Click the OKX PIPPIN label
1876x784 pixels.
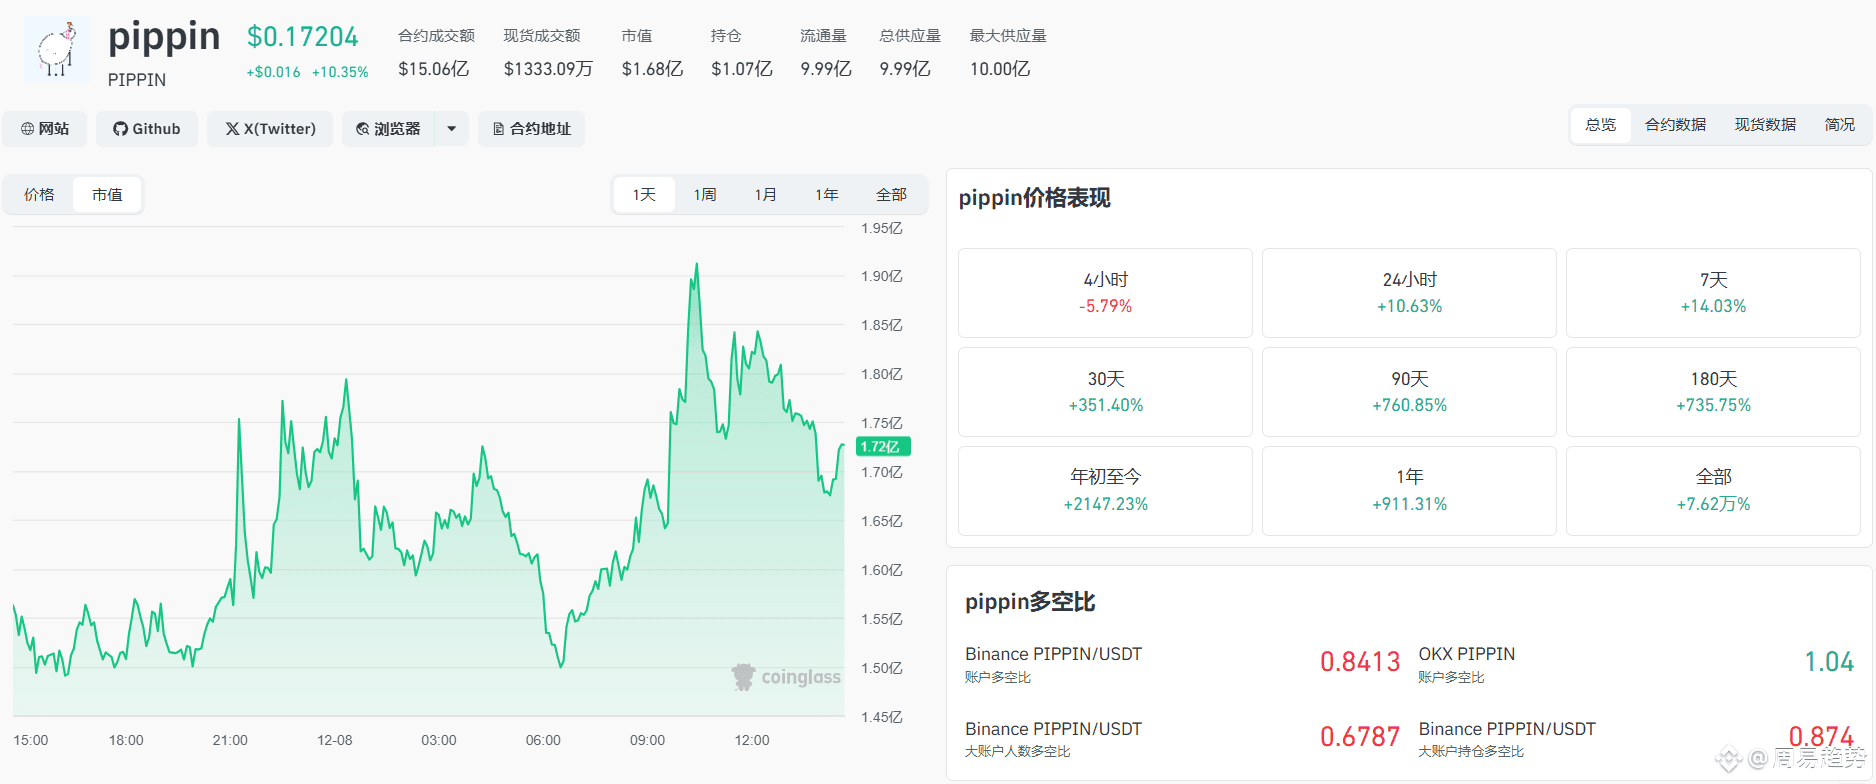pos(1467,654)
